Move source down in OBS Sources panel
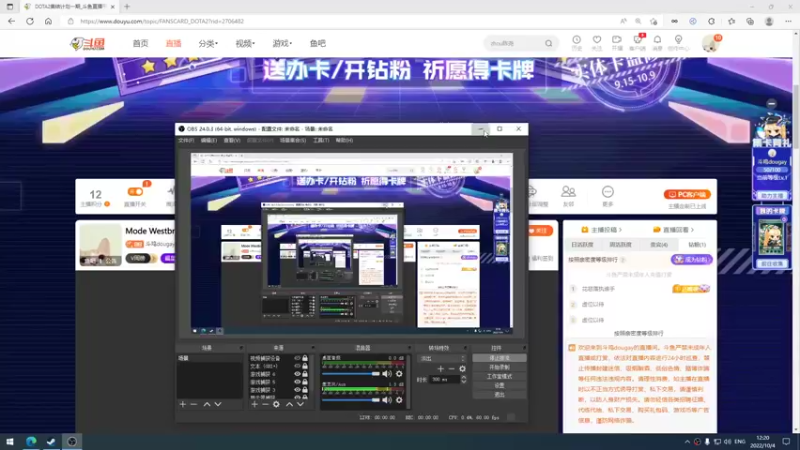 [300, 404]
